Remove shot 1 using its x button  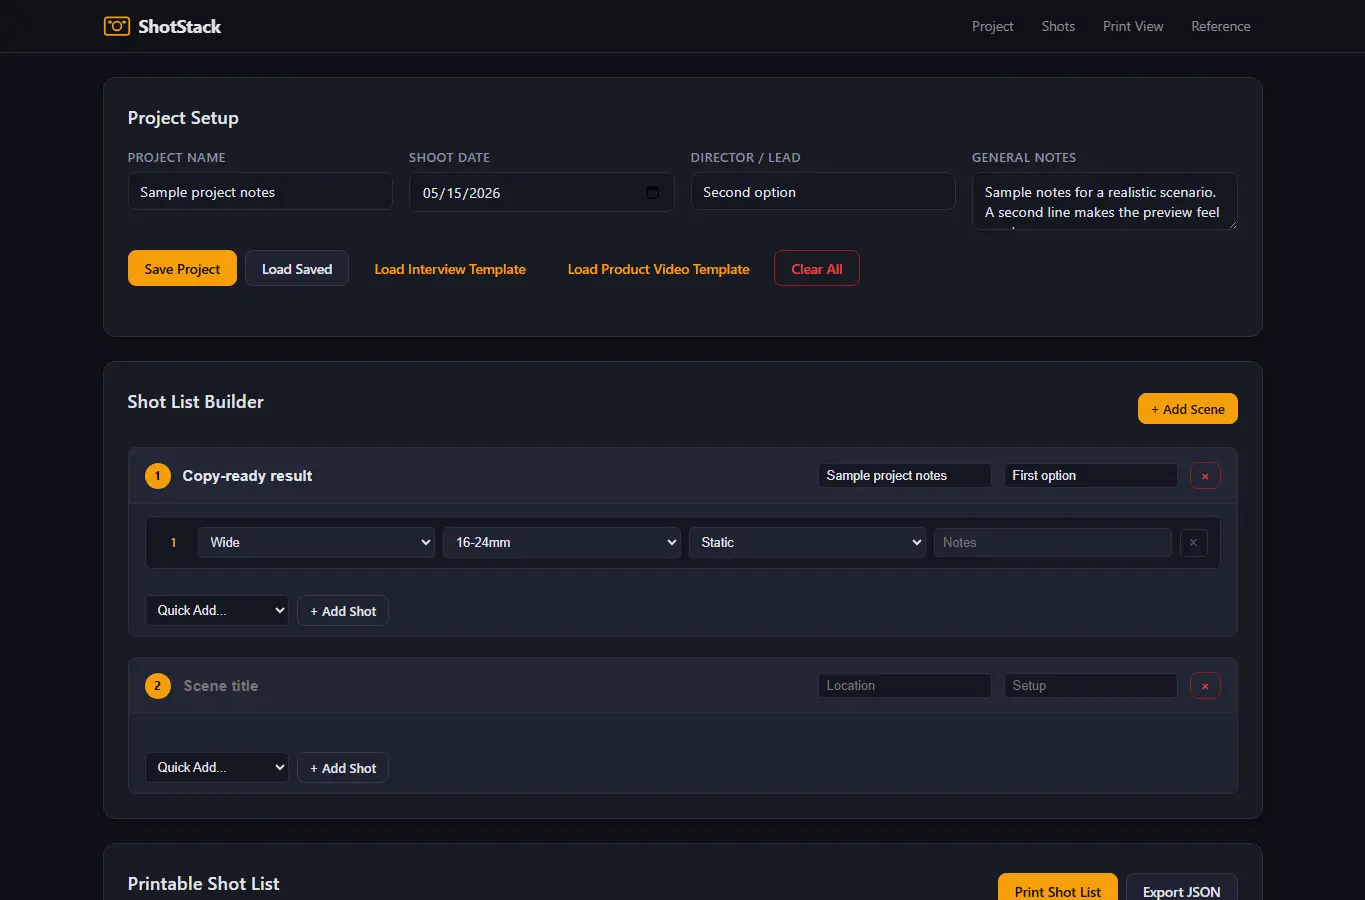(x=1194, y=543)
